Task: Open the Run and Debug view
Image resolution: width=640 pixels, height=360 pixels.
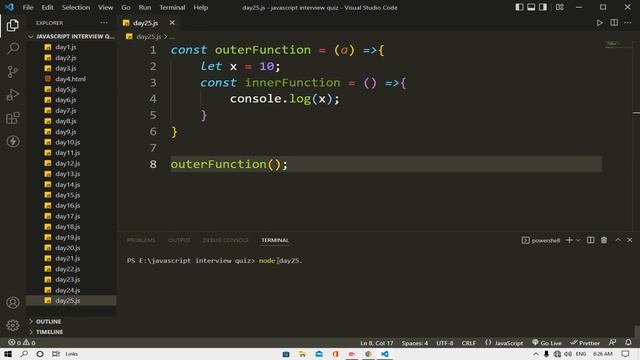Action: click(13, 95)
